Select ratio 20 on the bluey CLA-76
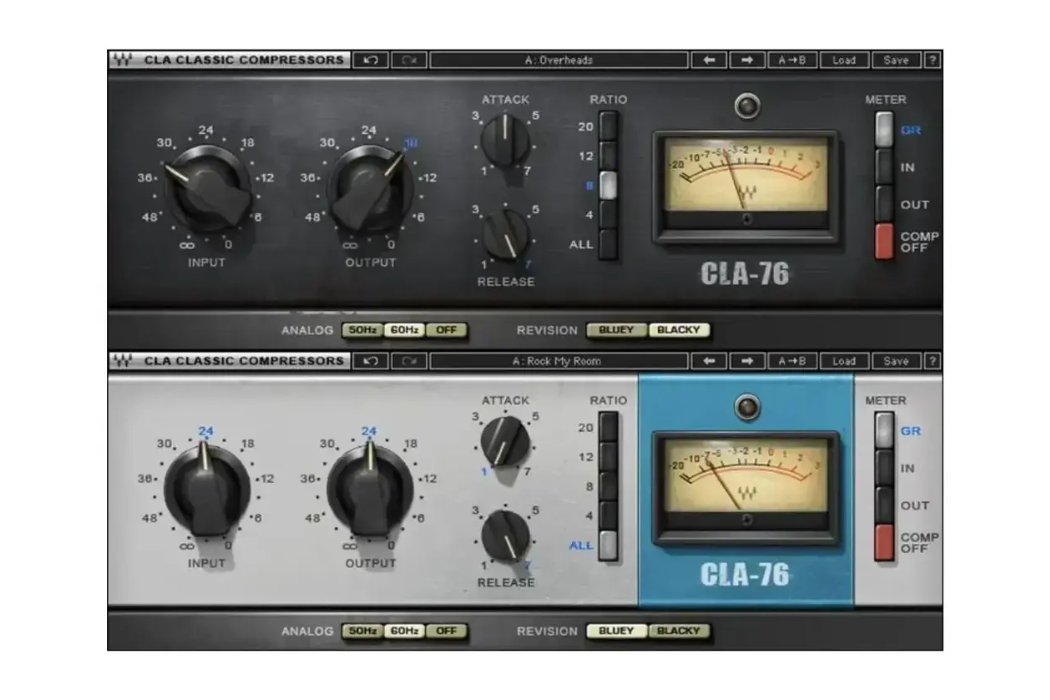1050x700 pixels. coord(608,427)
